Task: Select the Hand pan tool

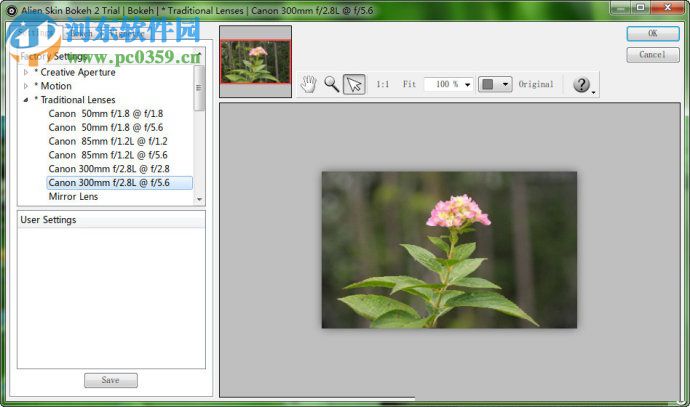Action: click(308, 84)
